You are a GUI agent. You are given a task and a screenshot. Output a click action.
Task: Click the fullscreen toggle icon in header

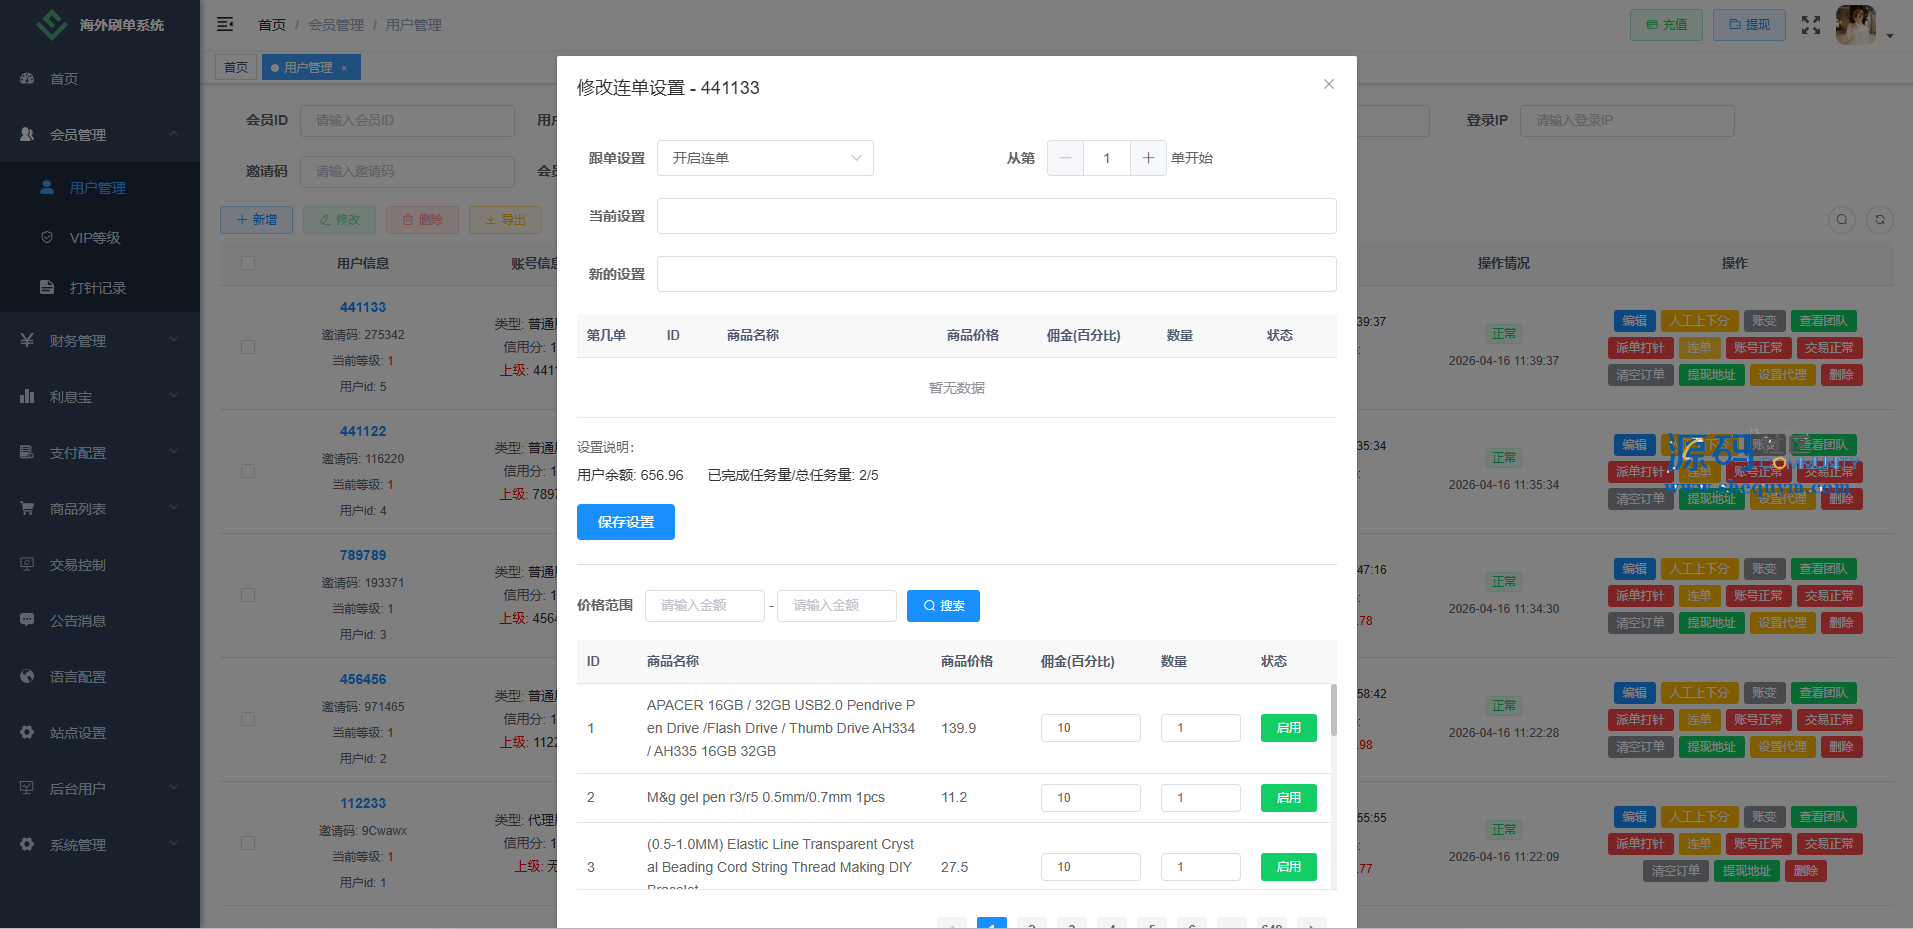pos(1810,25)
